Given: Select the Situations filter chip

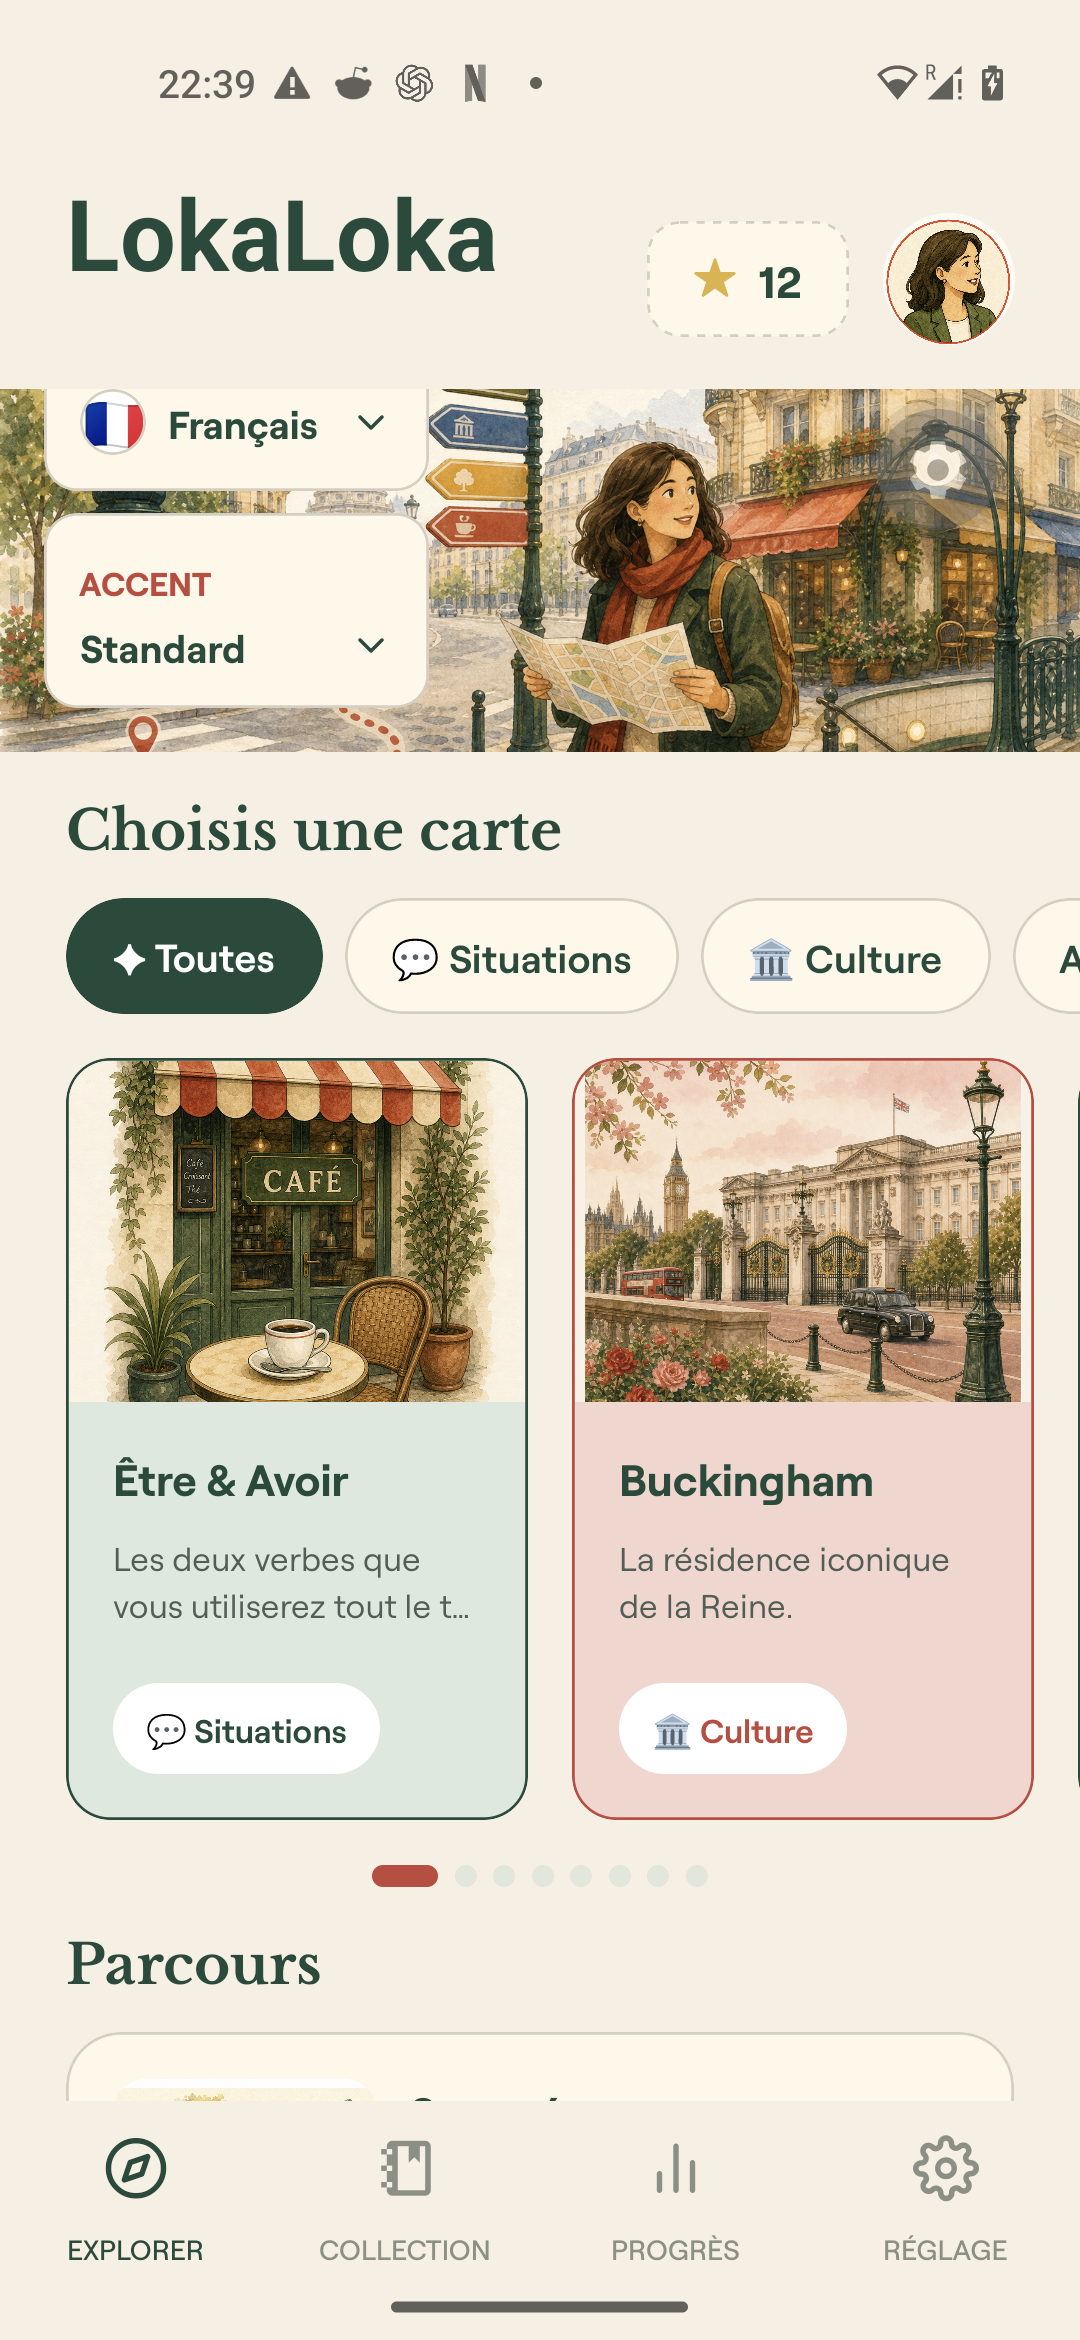Looking at the screenshot, I should [512, 956].
